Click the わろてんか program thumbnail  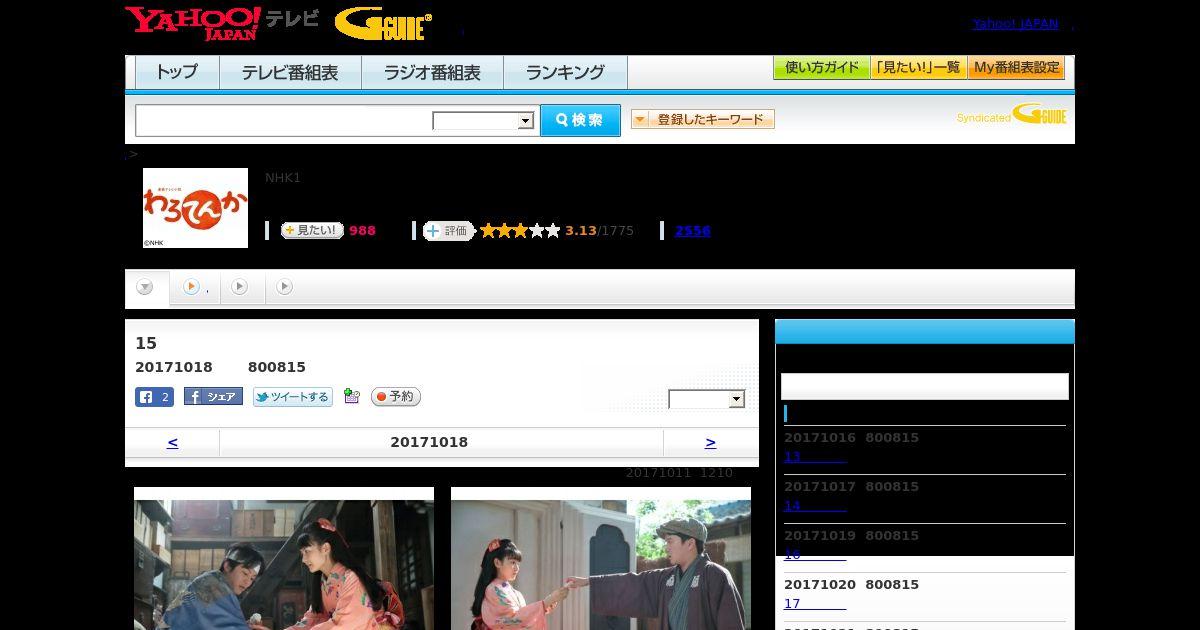[195, 208]
